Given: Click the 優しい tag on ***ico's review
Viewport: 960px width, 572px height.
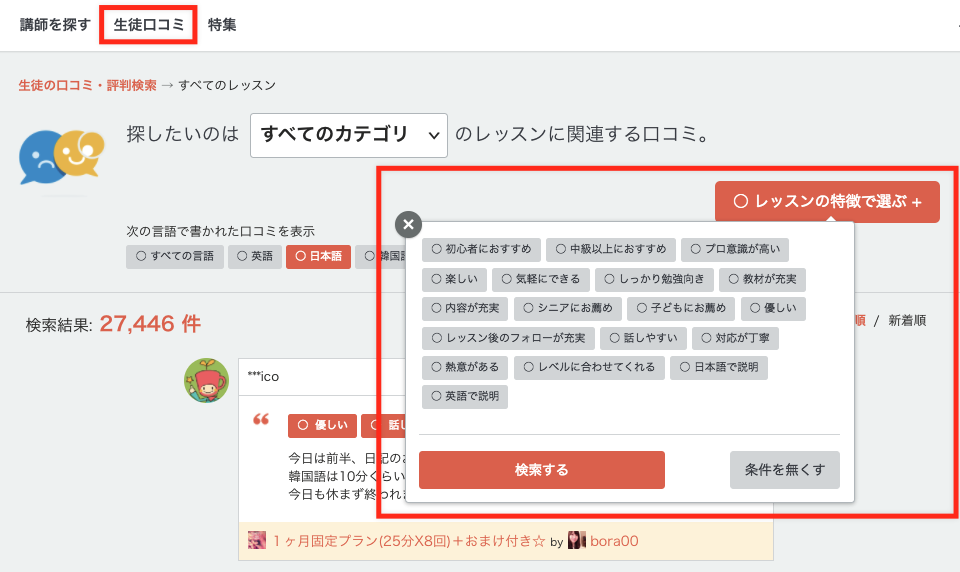Looking at the screenshot, I should [323, 426].
